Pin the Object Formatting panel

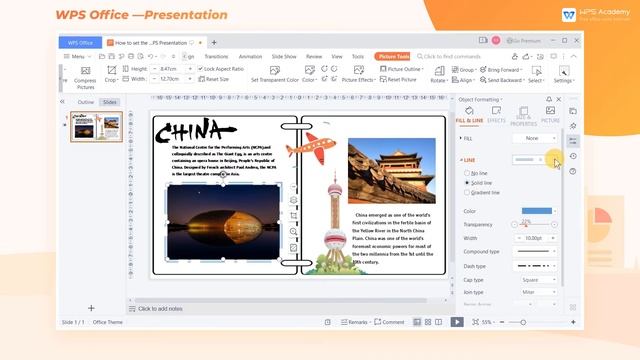point(549,99)
